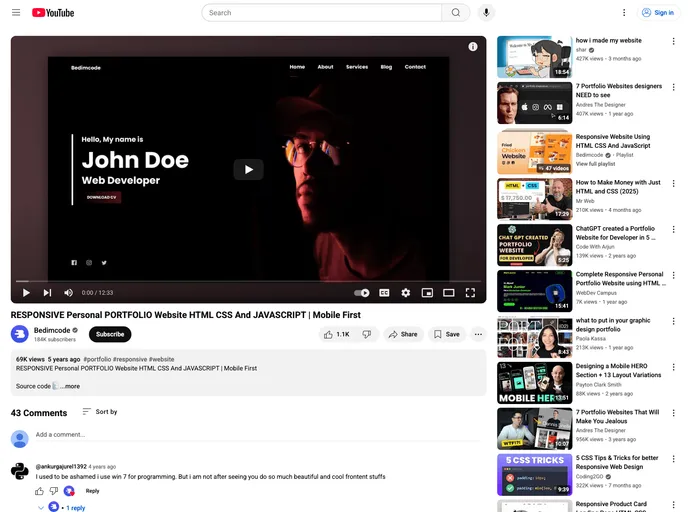The width and height of the screenshot is (688, 512).
Task: Open player settings gear icon
Action: [405, 293]
